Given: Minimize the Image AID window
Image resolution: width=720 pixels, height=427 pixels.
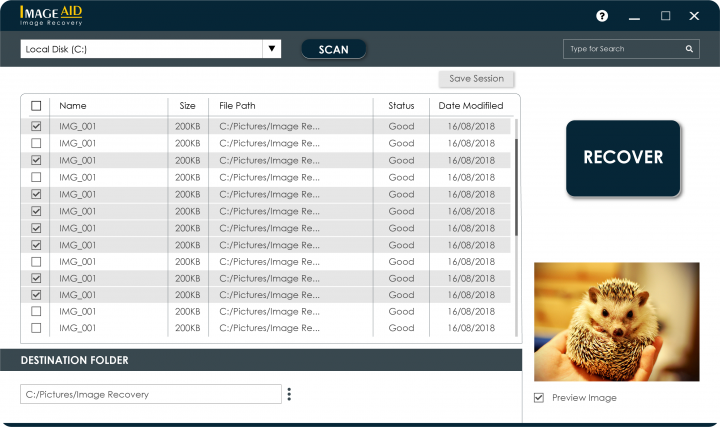Looking at the screenshot, I should (634, 19).
